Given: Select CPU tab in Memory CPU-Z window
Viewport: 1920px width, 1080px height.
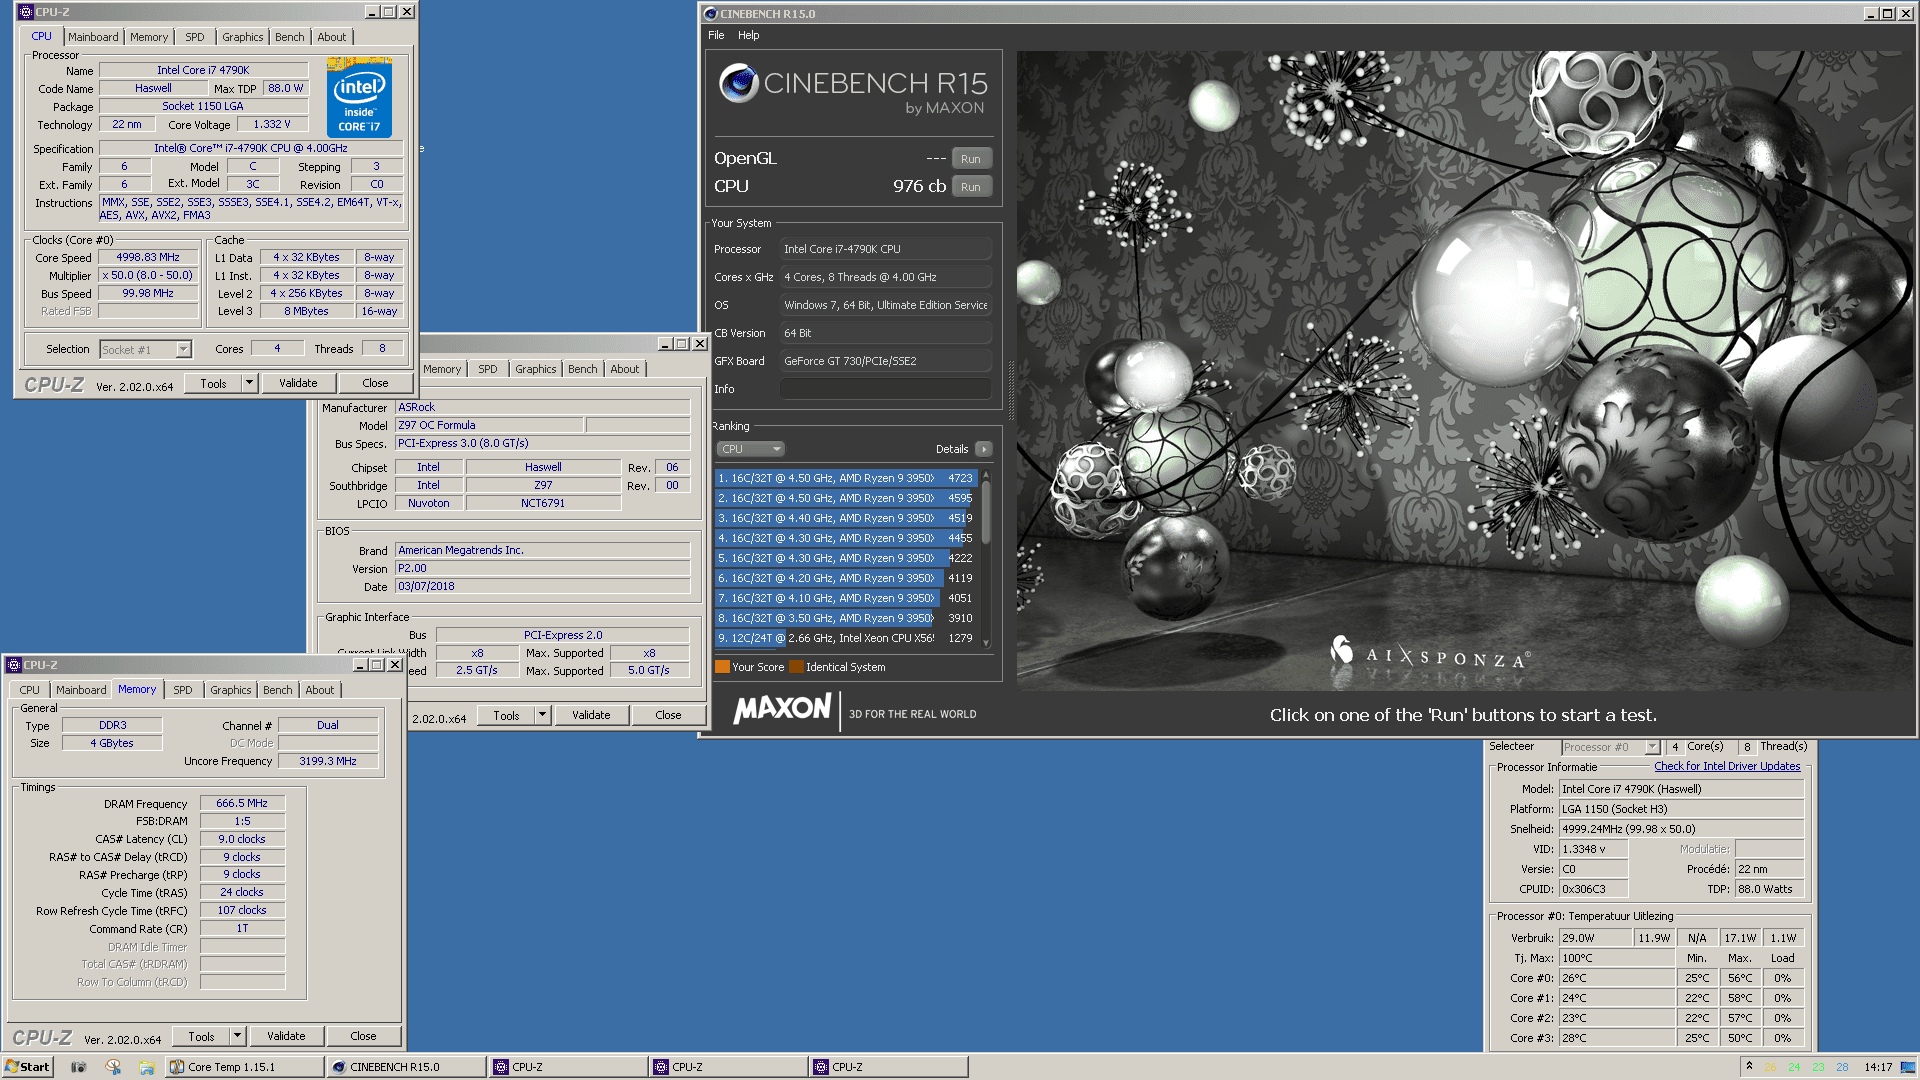Looking at the screenshot, I should point(30,690).
